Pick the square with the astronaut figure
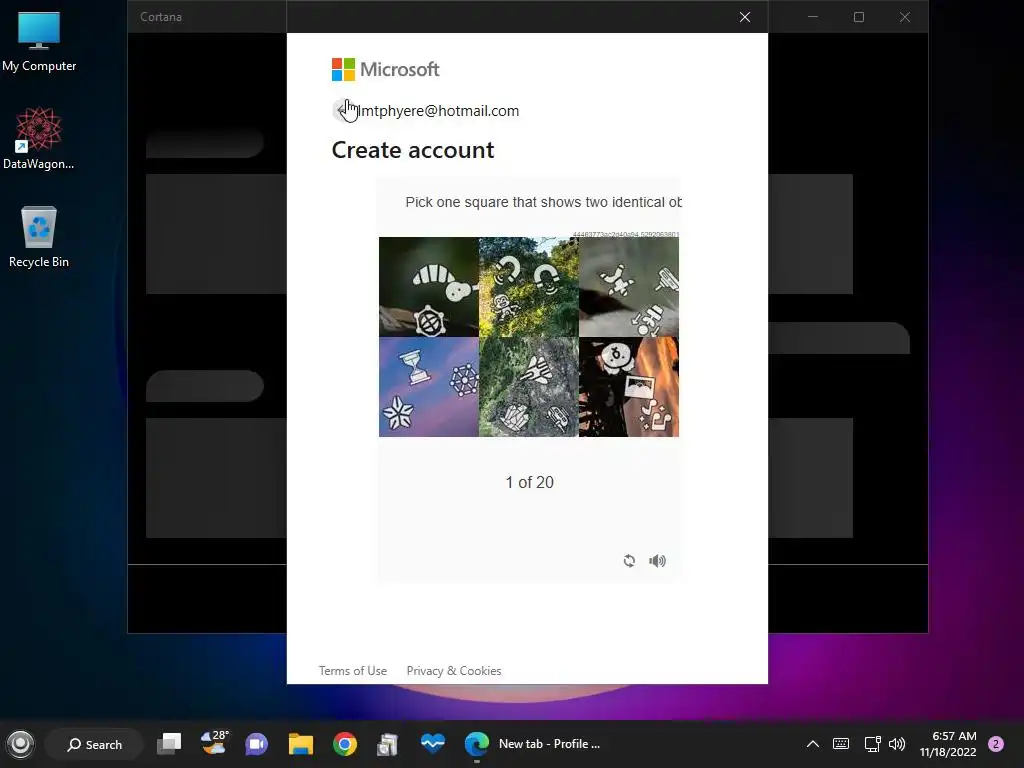Image resolution: width=1024 pixels, height=768 pixels. click(629, 287)
